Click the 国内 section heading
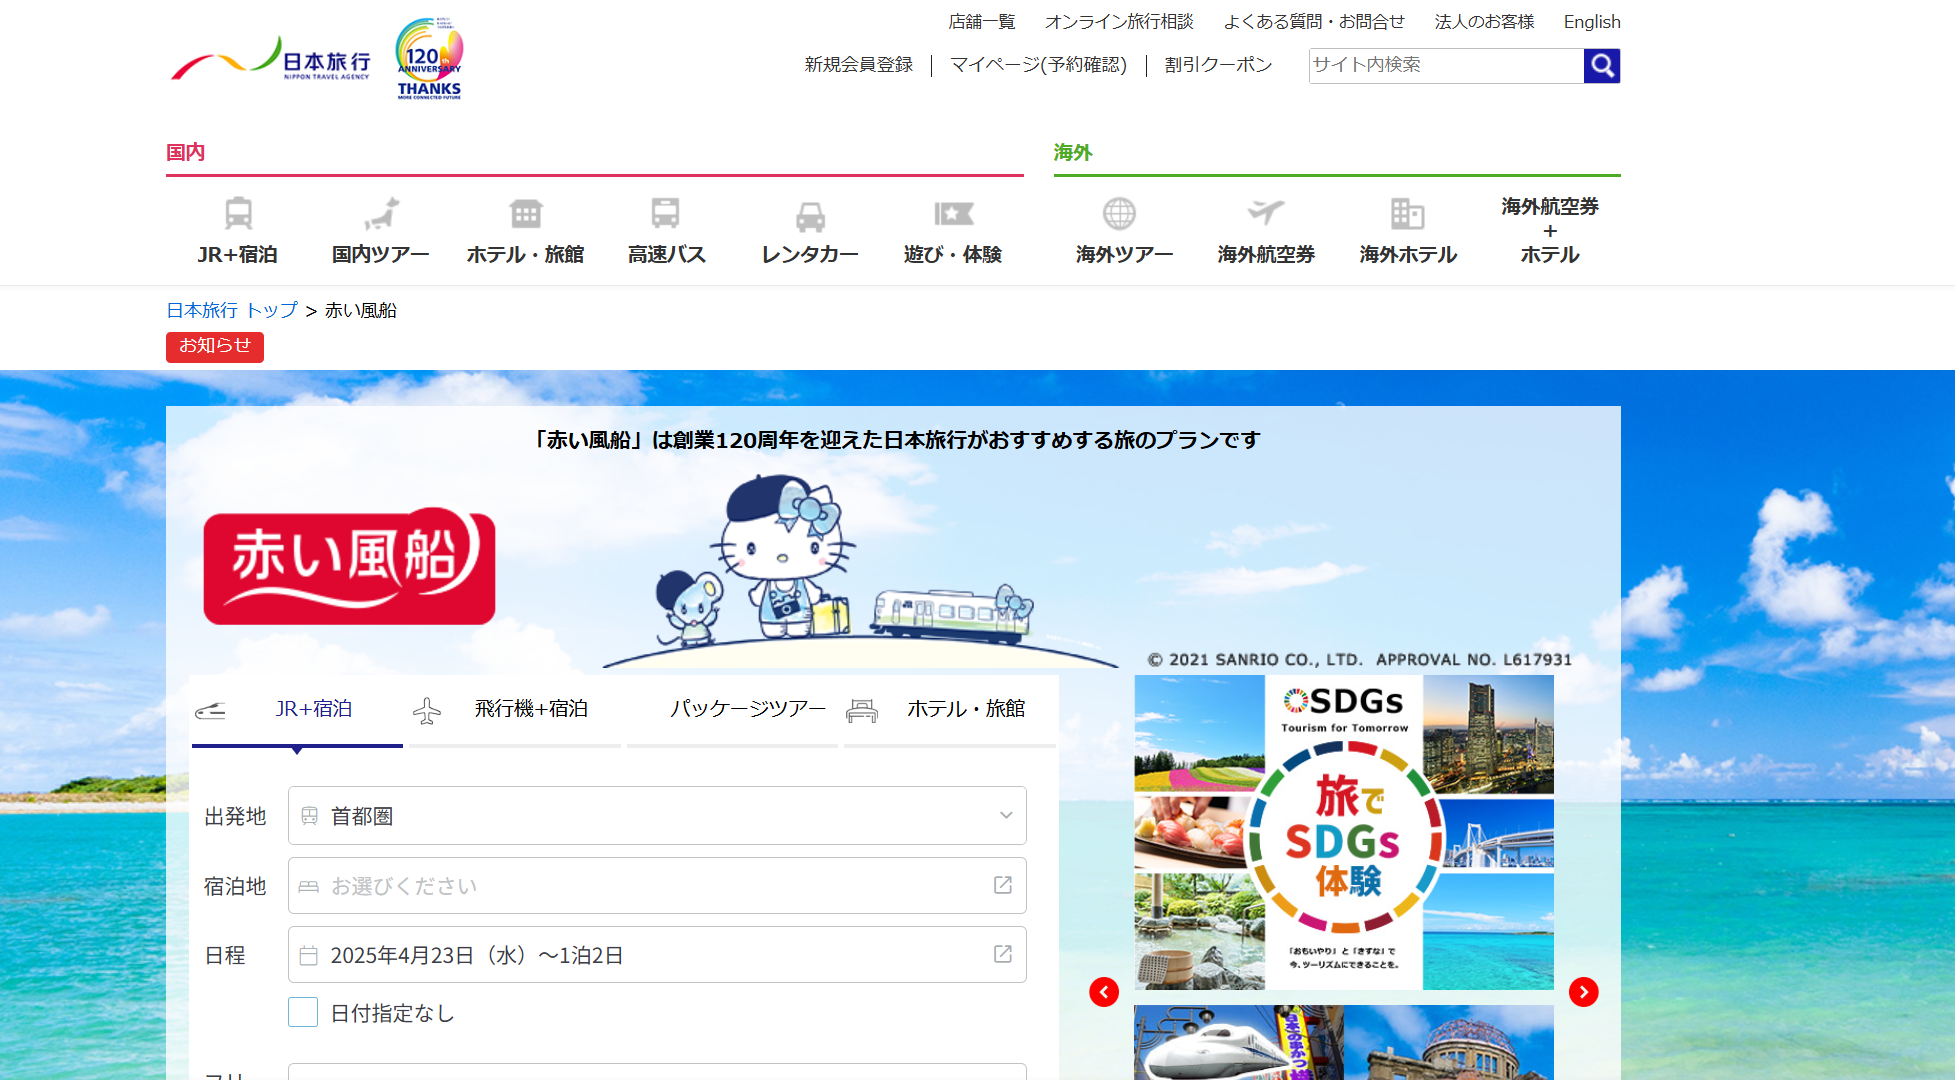The height and width of the screenshot is (1080, 1955). click(186, 152)
